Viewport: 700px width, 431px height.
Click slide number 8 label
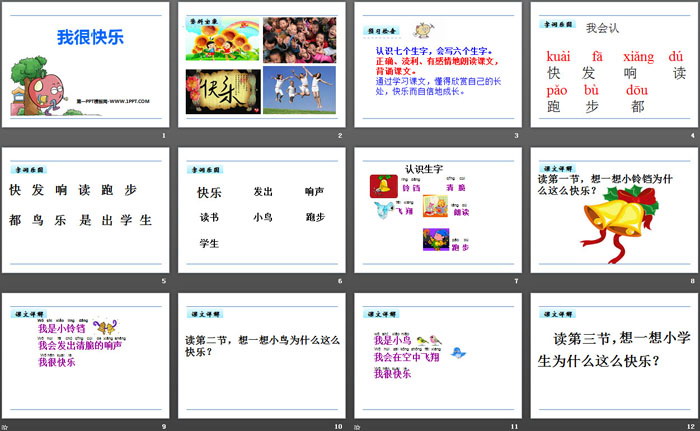point(693,281)
